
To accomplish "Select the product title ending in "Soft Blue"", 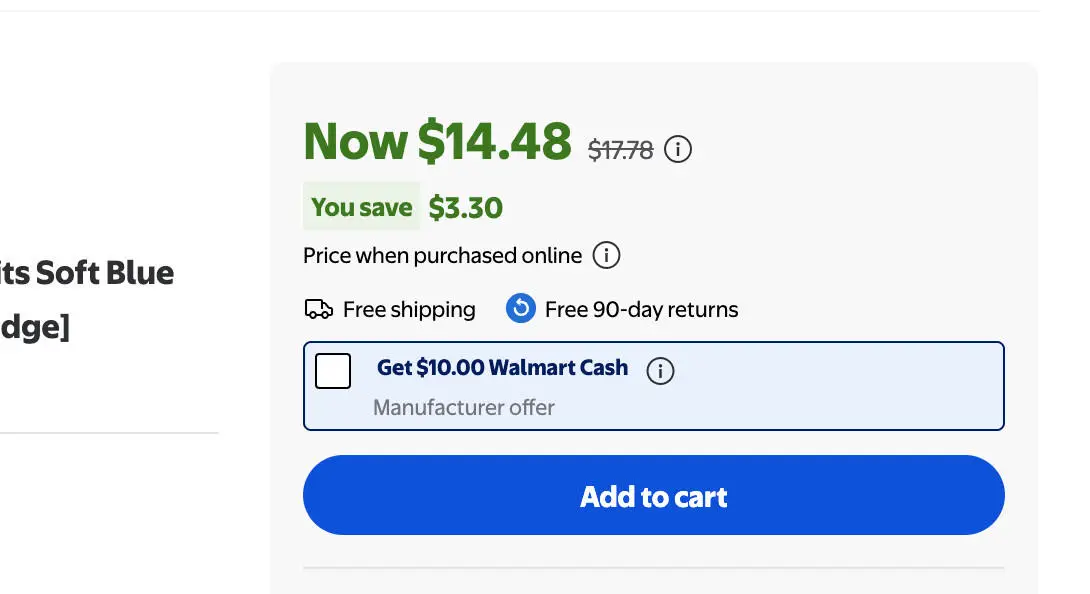I will [87, 272].
